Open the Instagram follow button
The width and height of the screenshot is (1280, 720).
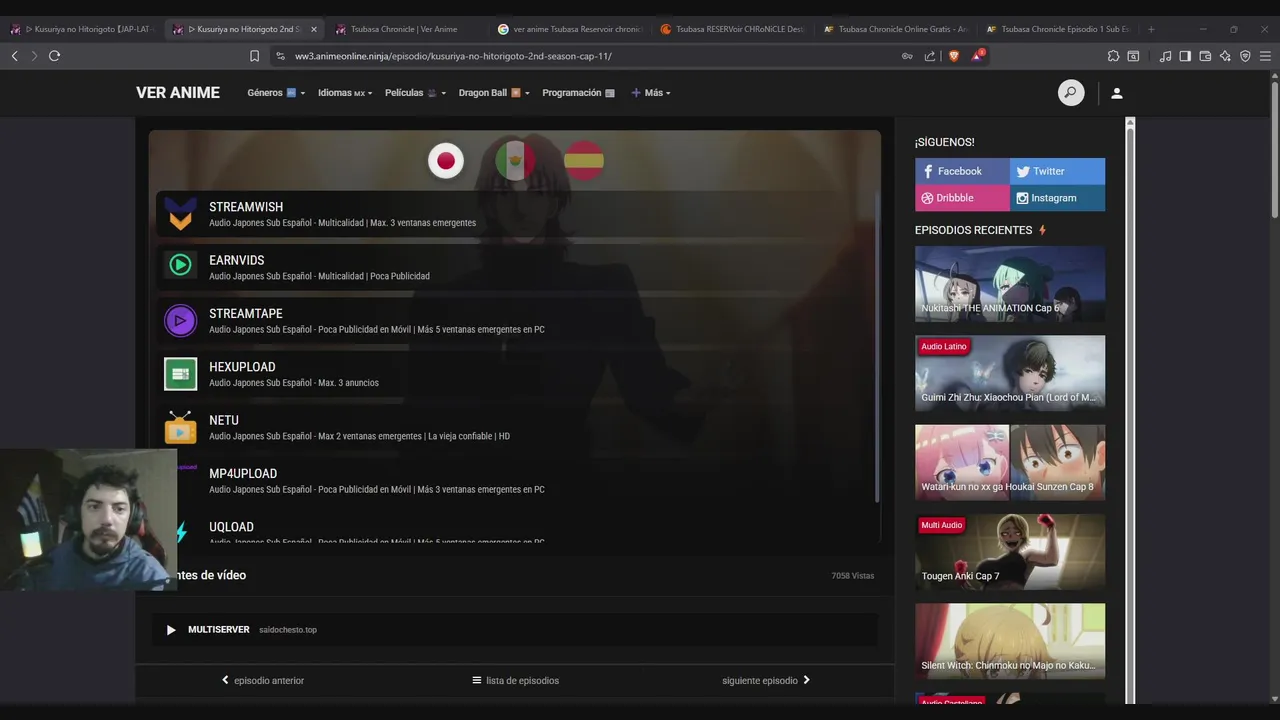coord(1057,198)
